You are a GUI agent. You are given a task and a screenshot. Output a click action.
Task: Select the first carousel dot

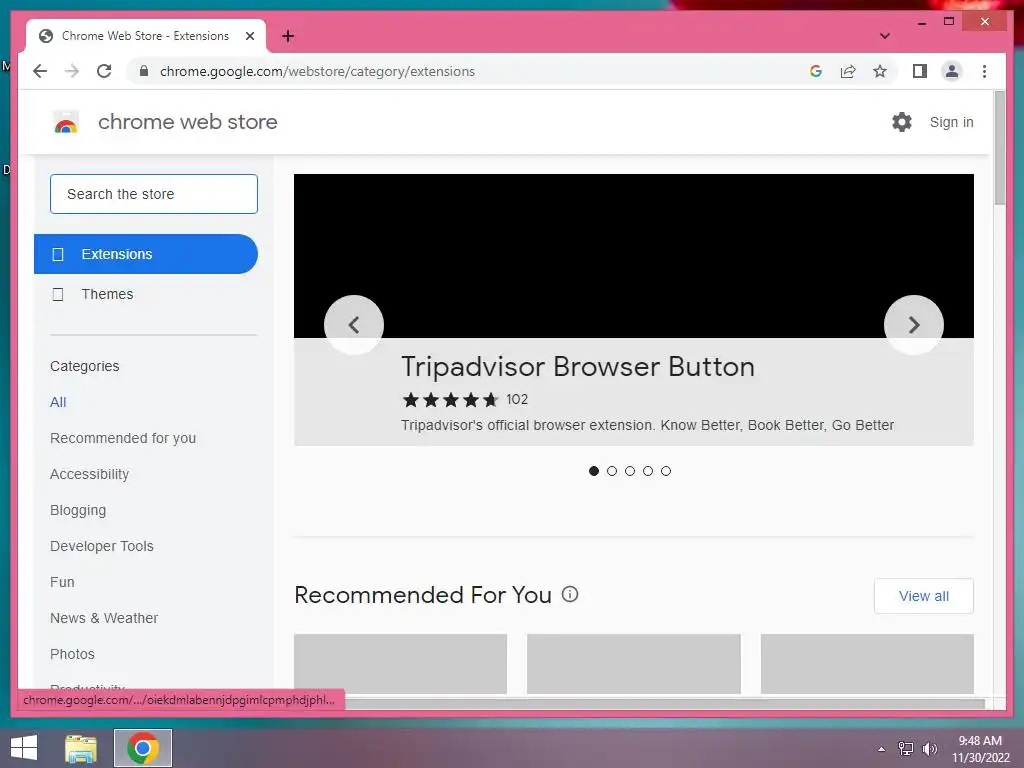coord(594,471)
